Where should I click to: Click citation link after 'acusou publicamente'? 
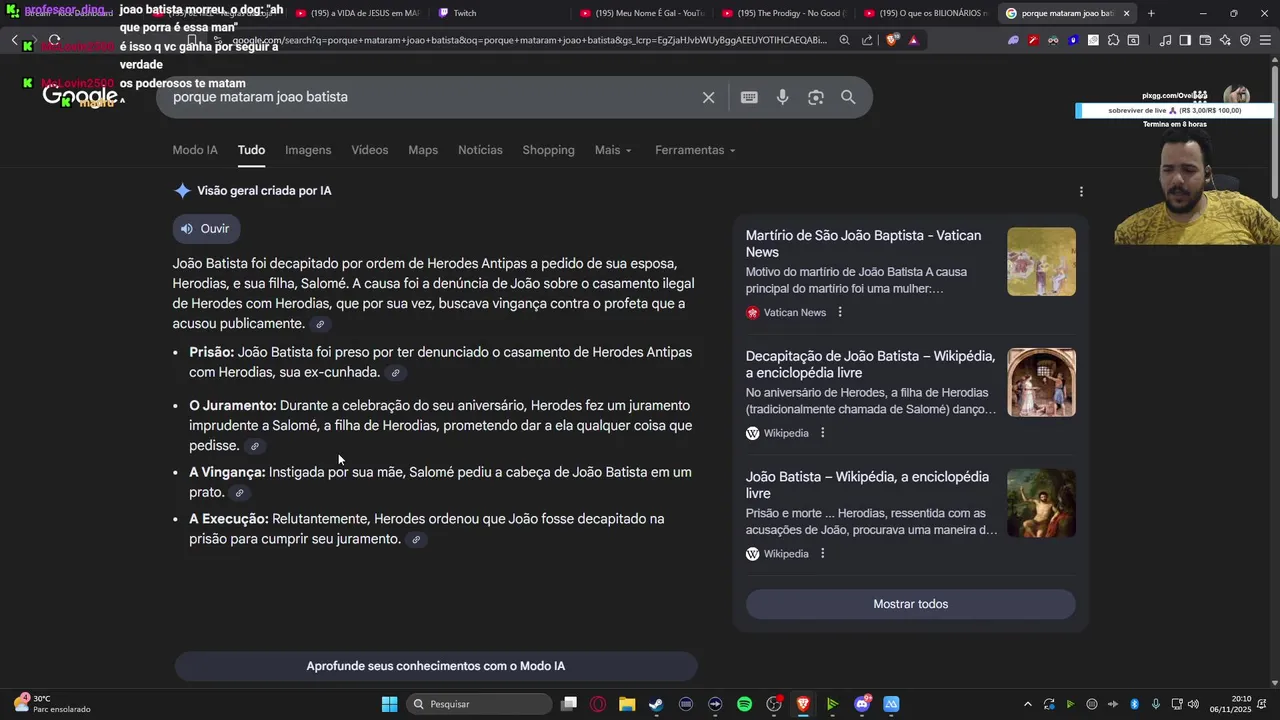[320, 324]
